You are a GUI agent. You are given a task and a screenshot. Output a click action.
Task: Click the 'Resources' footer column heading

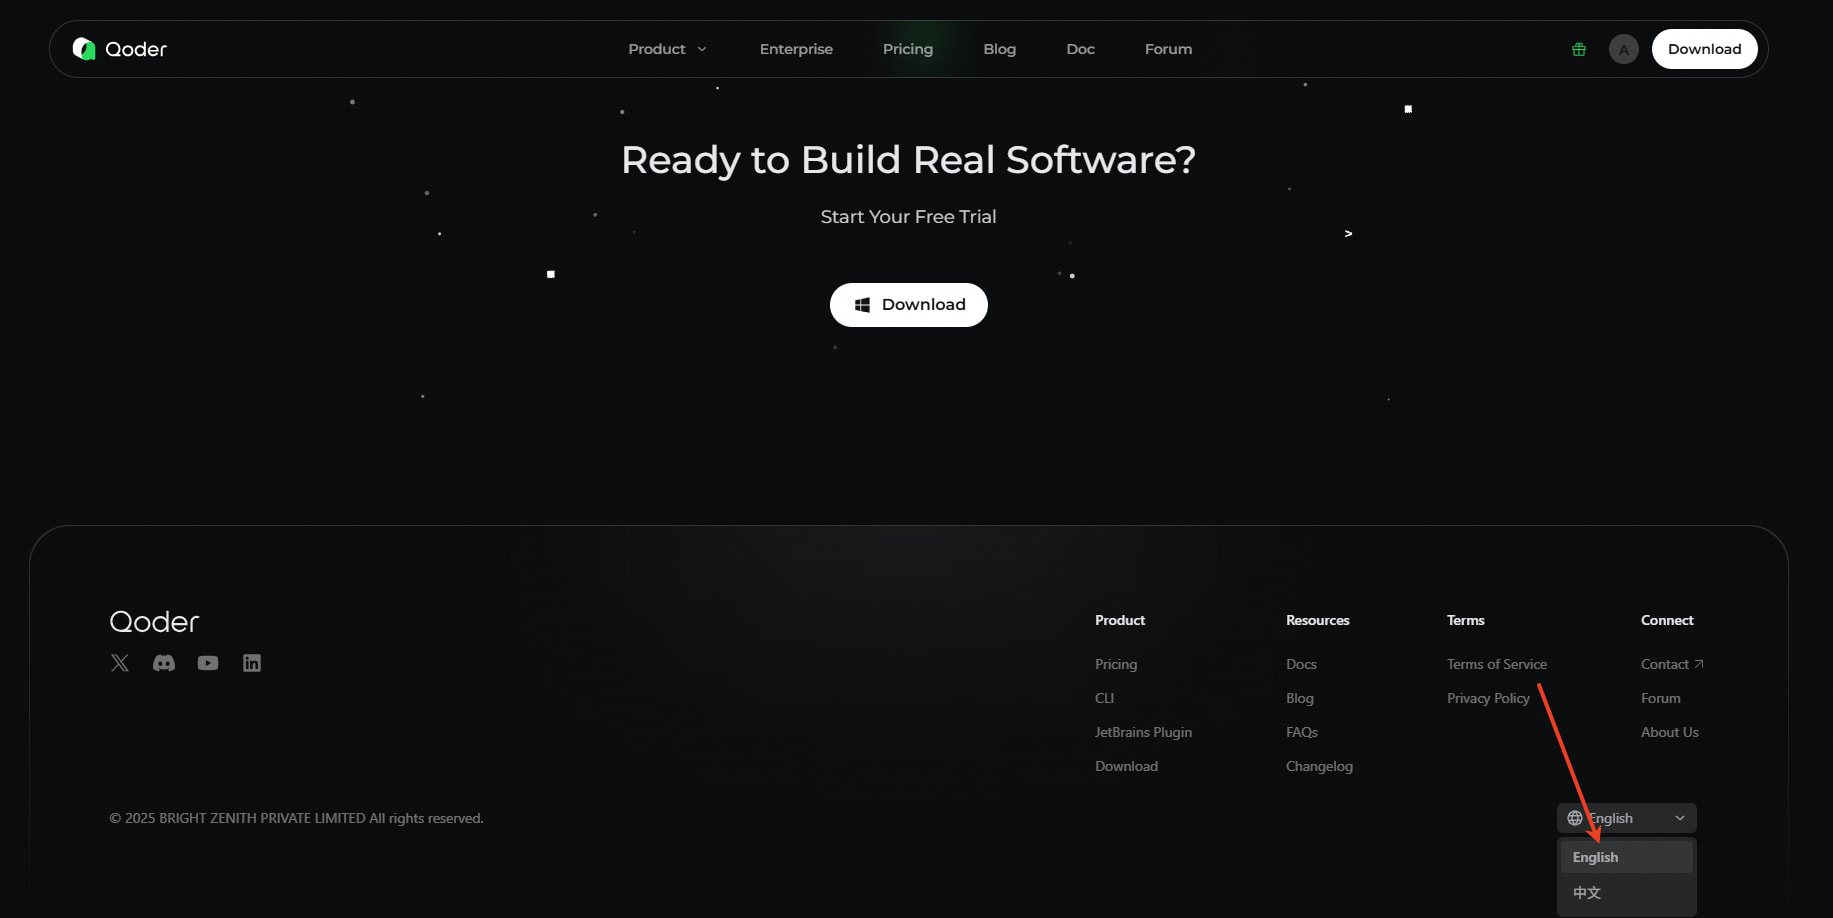(x=1318, y=620)
